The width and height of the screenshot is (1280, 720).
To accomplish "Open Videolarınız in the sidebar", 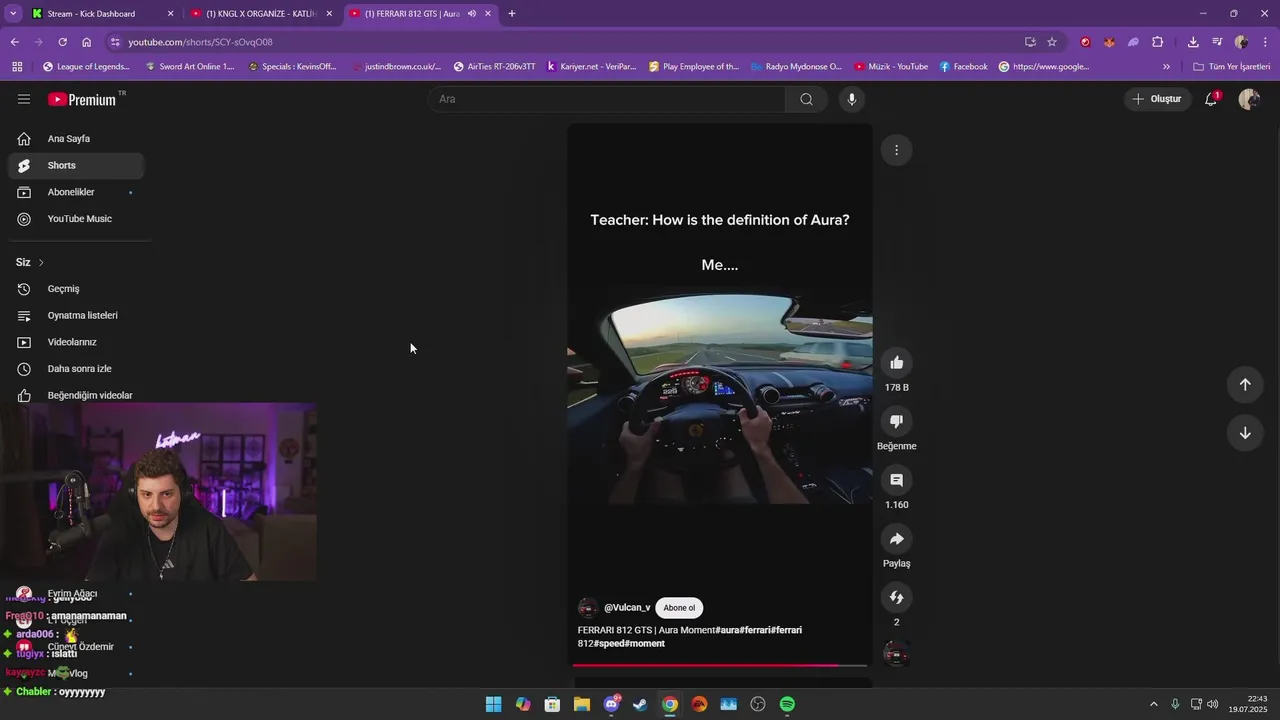I will pos(76,342).
